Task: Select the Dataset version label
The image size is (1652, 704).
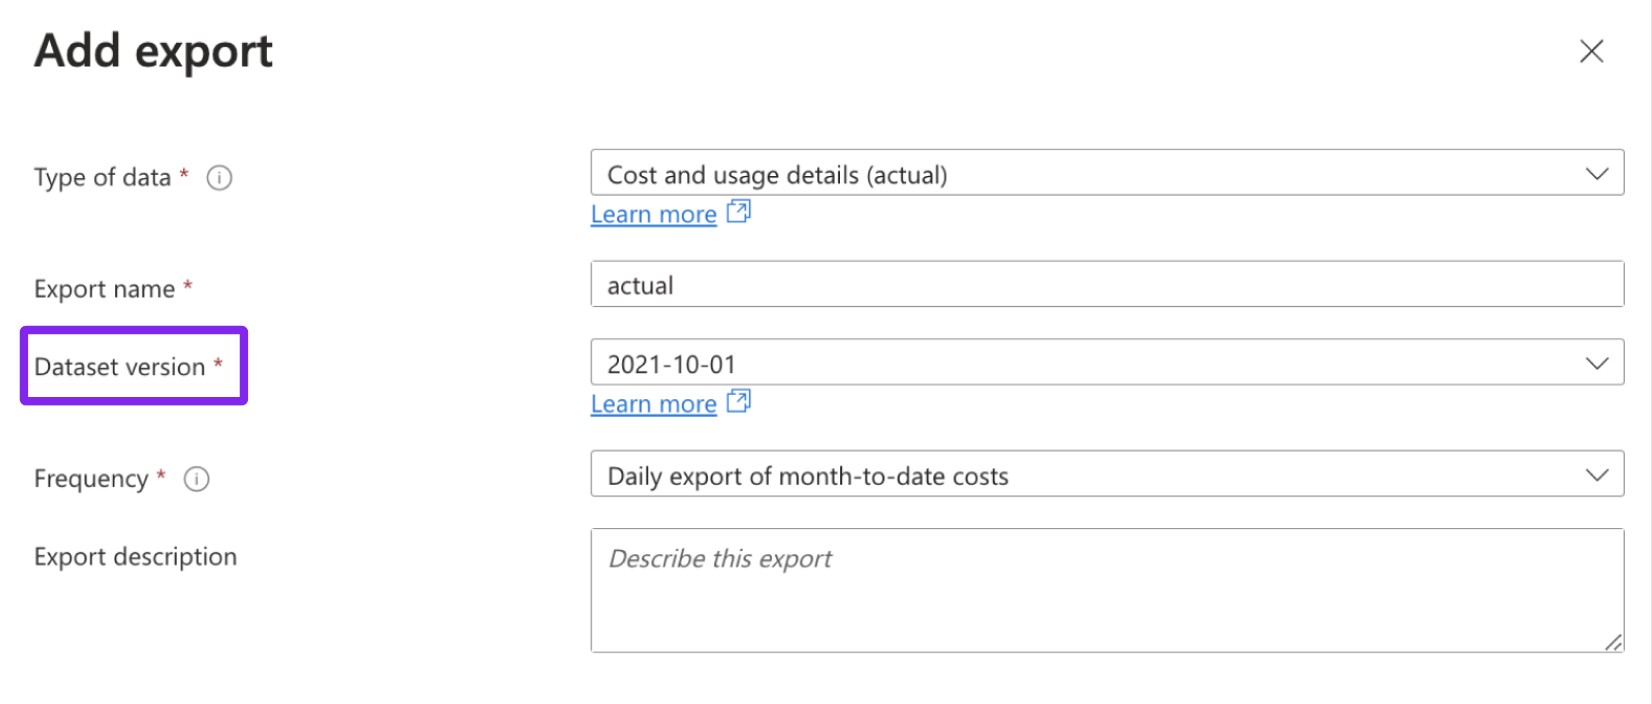Action: click(x=120, y=367)
